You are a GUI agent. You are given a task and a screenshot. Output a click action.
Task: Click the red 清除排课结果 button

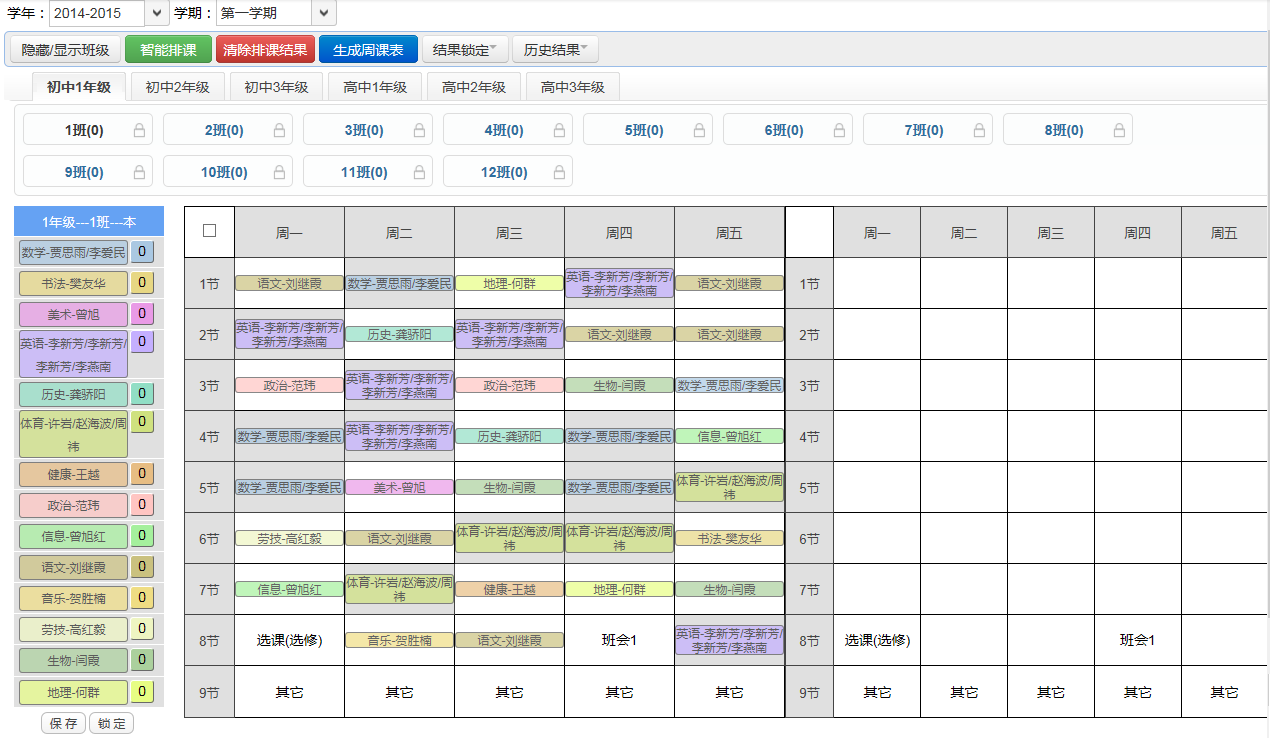click(x=265, y=50)
